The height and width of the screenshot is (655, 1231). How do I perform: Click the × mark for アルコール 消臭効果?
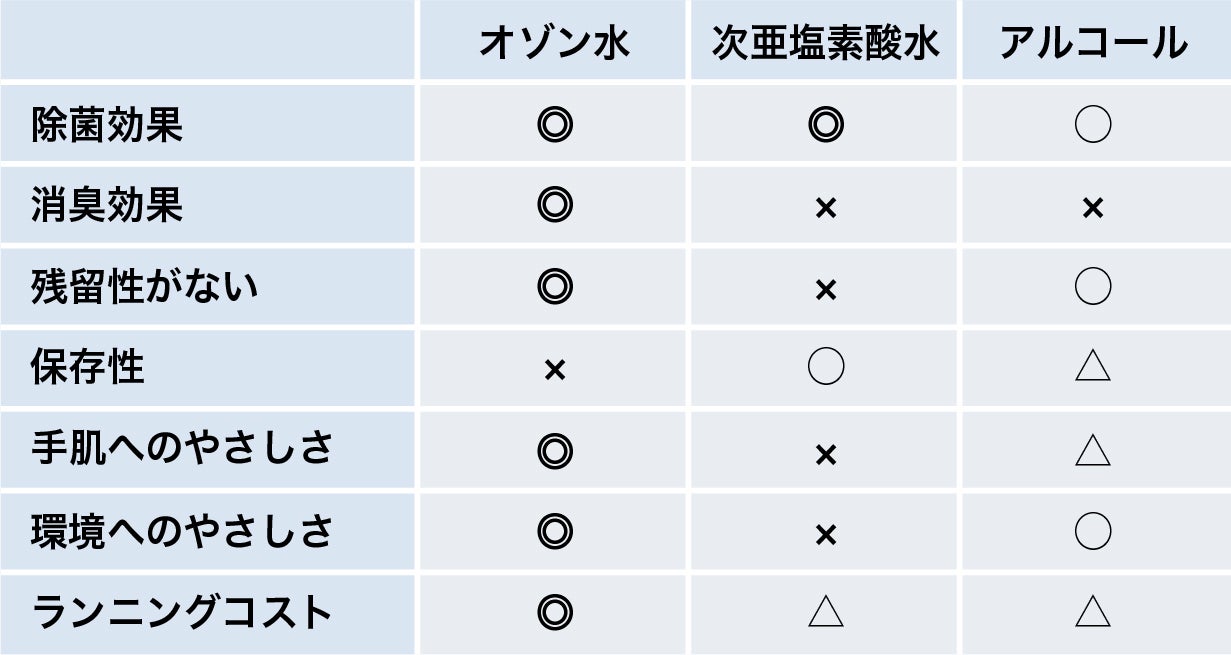(1093, 207)
